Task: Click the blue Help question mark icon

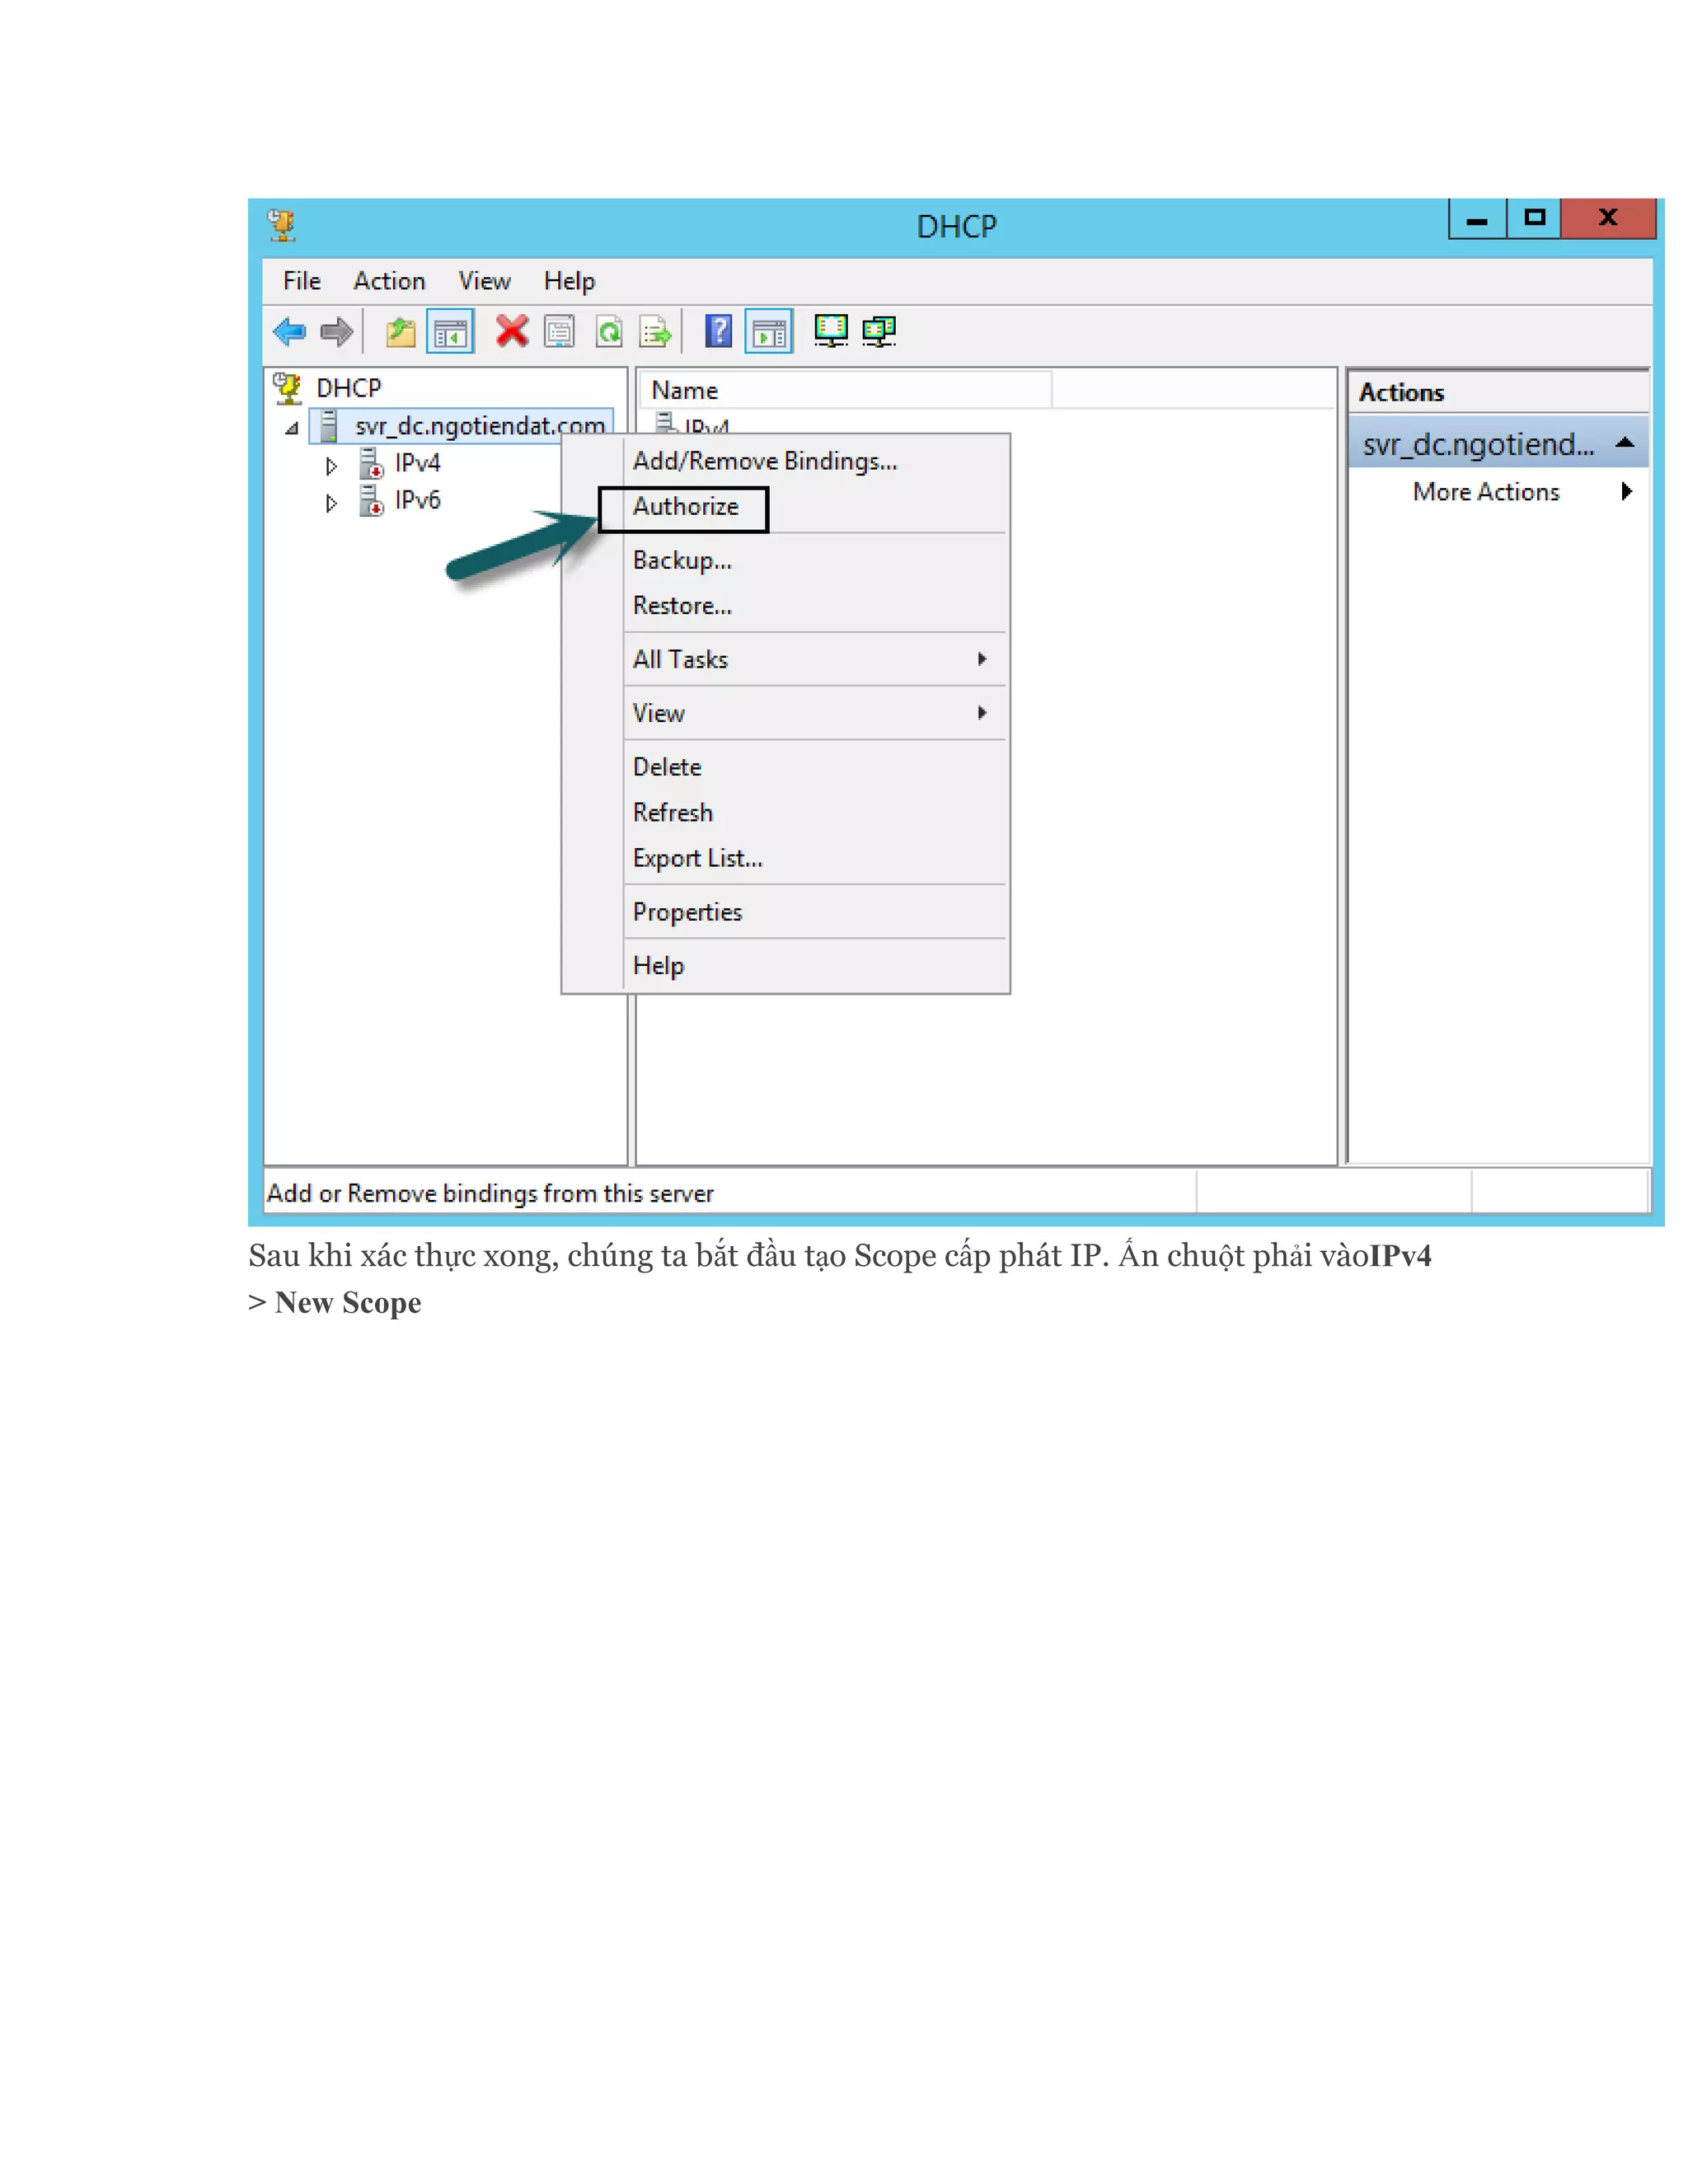Action: 718,331
